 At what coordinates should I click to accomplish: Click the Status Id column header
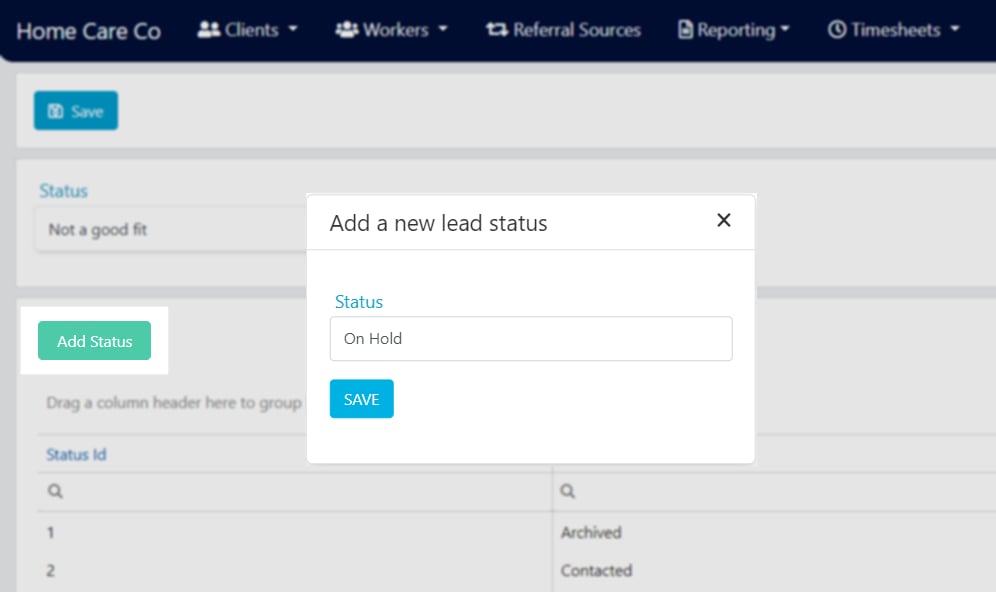[x=76, y=455]
